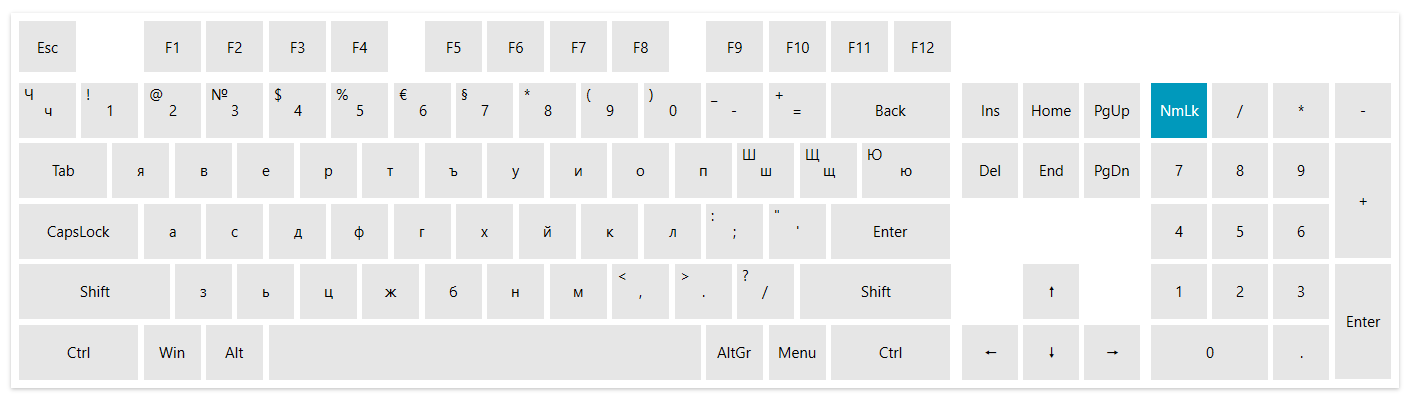Click the Menu key

coord(797,352)
